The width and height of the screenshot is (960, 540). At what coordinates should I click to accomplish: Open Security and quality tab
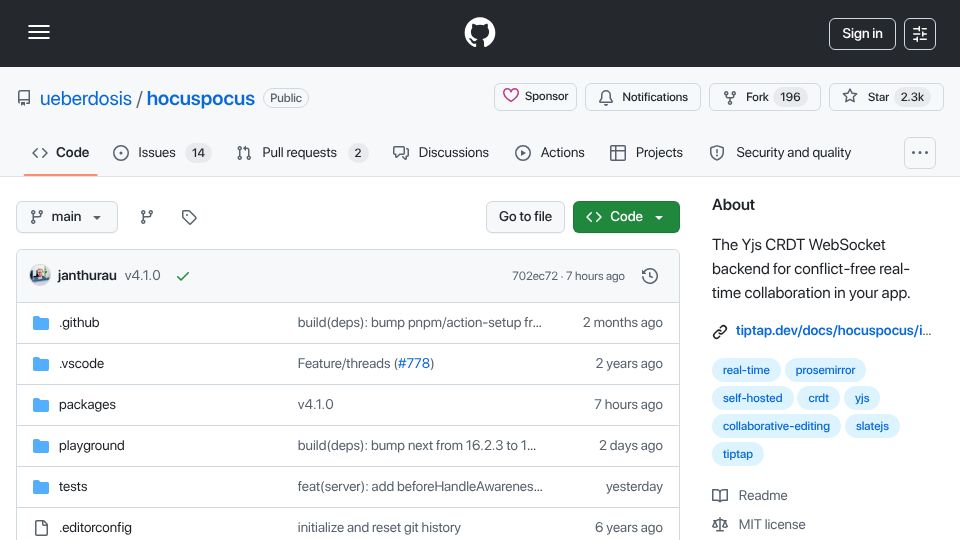pos(780,152)
